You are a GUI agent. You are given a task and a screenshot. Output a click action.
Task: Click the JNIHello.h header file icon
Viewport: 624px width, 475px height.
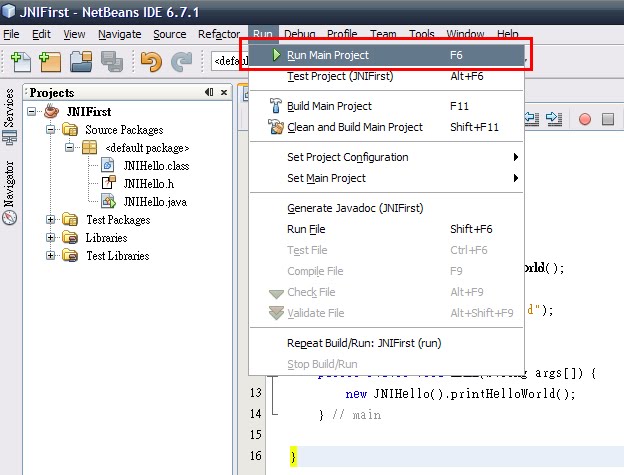coord(108,183)
